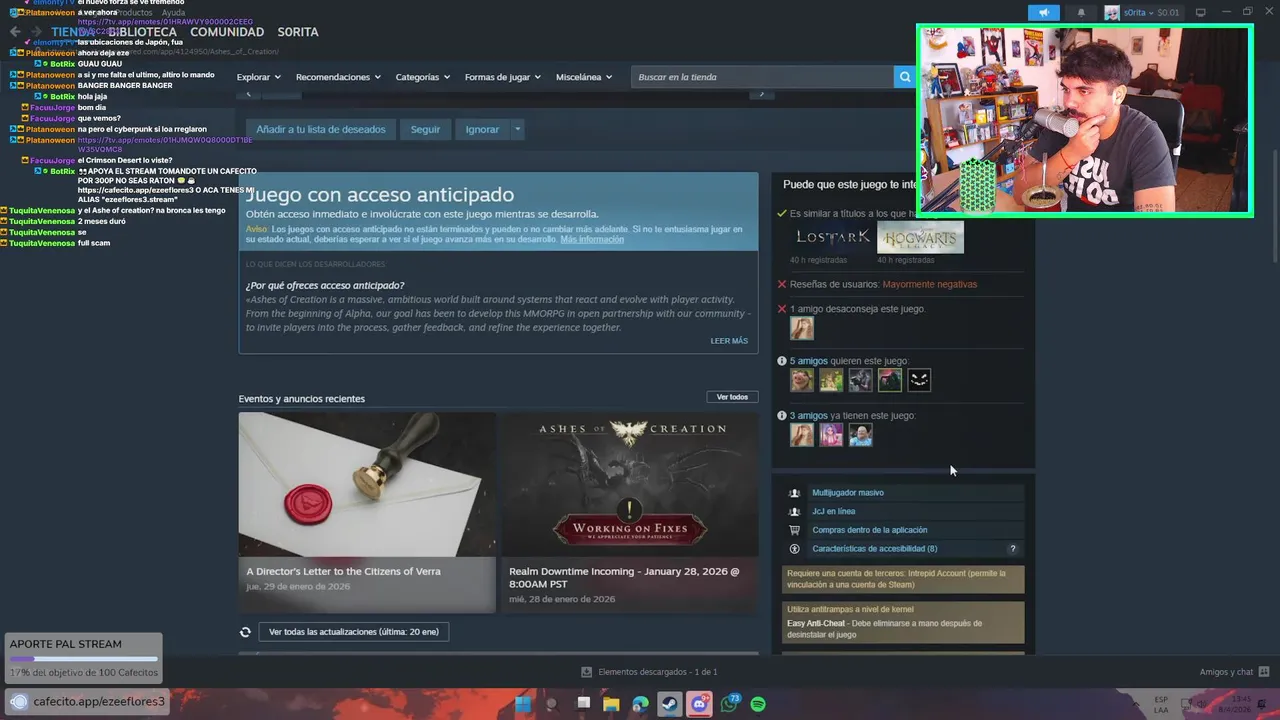The width and height of the screenshot is (1280, 720).
Task: Open Amigos y chat panel
Action: [1234, 672]
